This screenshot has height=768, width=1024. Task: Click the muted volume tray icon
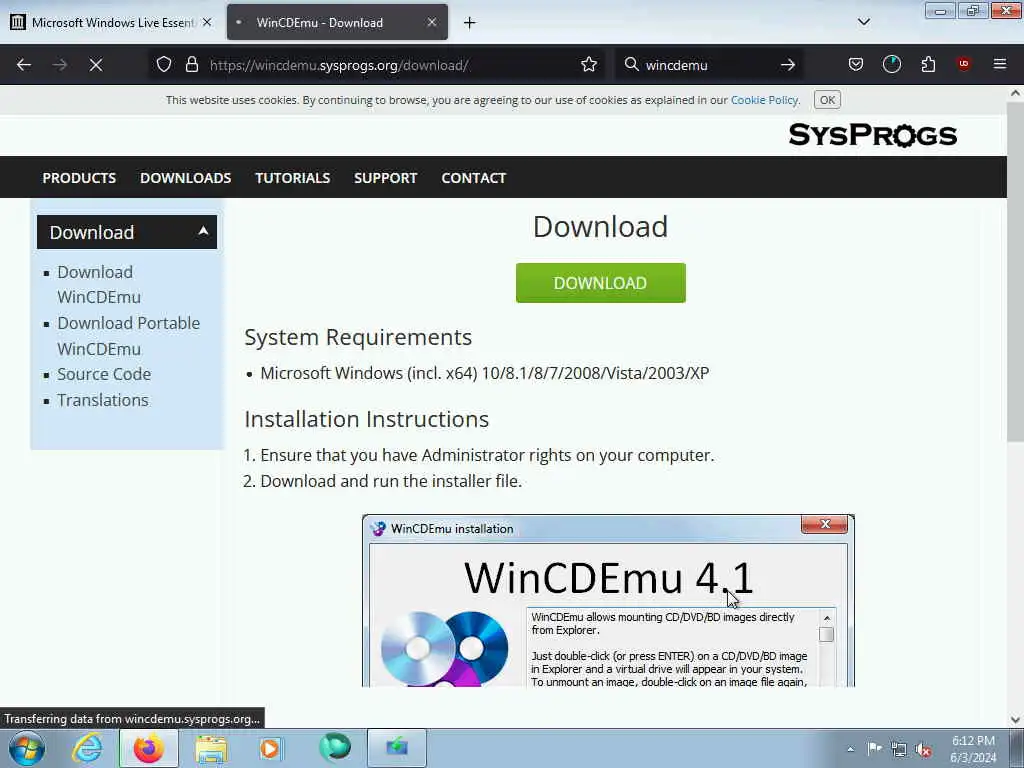pyautogui.click(x=923, y=749)
